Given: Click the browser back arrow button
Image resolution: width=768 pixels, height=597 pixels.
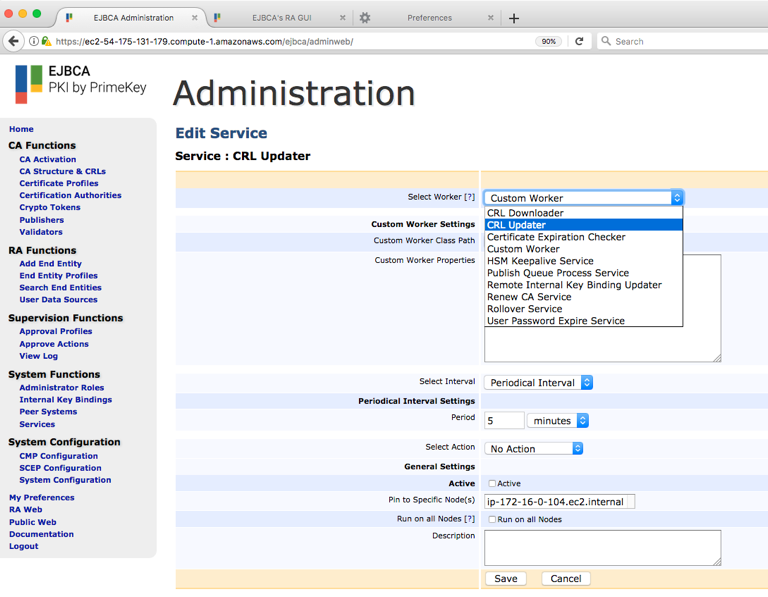Looking at the screenshot, I should [x=13, y=41].
